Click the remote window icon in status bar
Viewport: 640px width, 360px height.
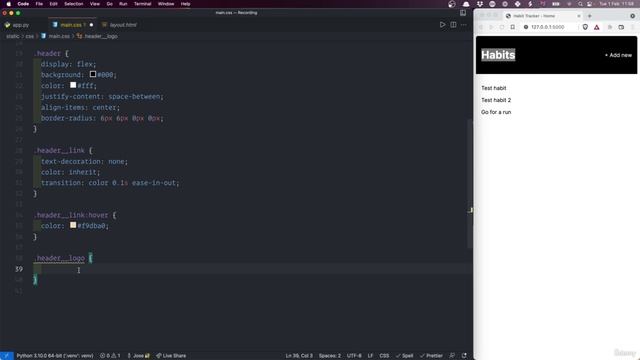point(7,356)
